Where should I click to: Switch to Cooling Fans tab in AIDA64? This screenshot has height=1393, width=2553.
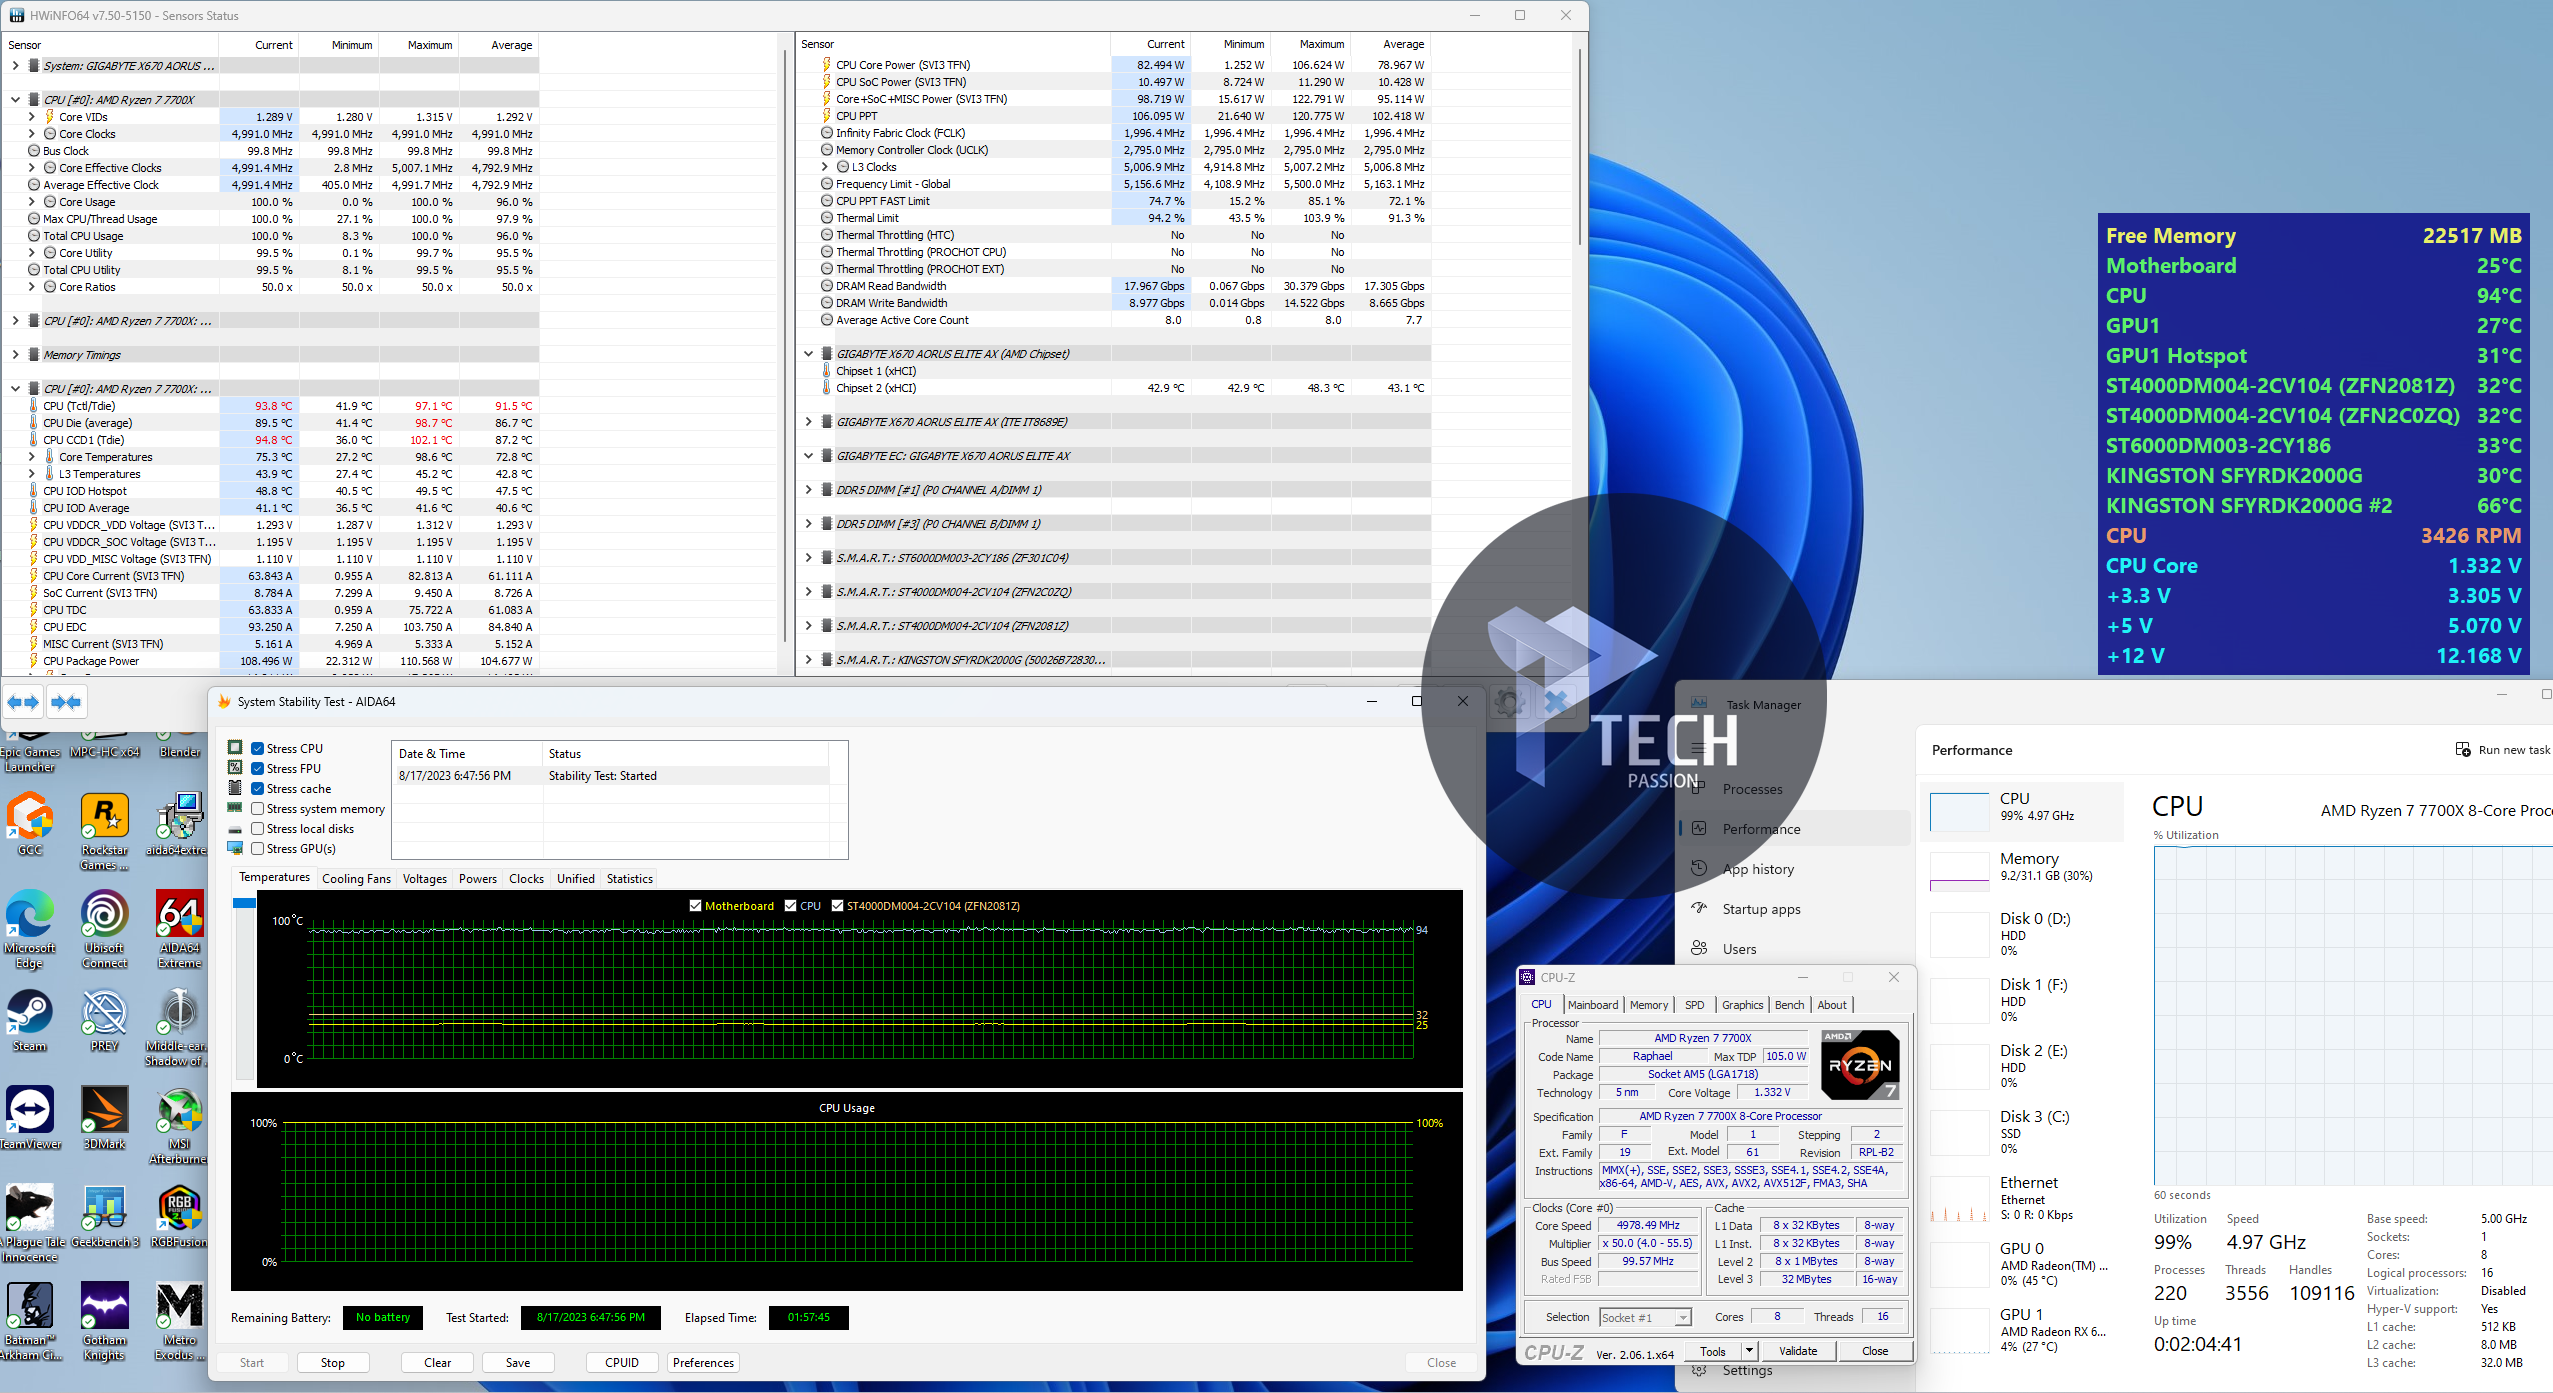356,879
